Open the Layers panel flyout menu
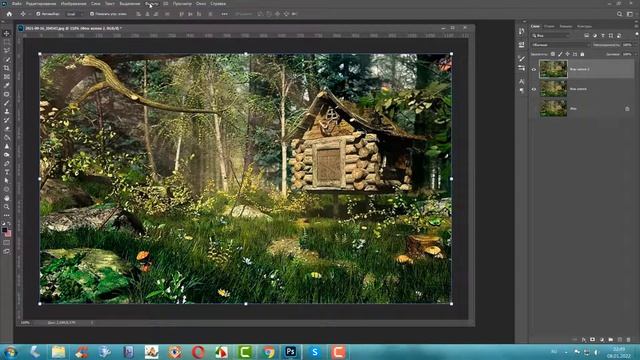Screen dimensions: 640x360 click(x=636, y=26)
